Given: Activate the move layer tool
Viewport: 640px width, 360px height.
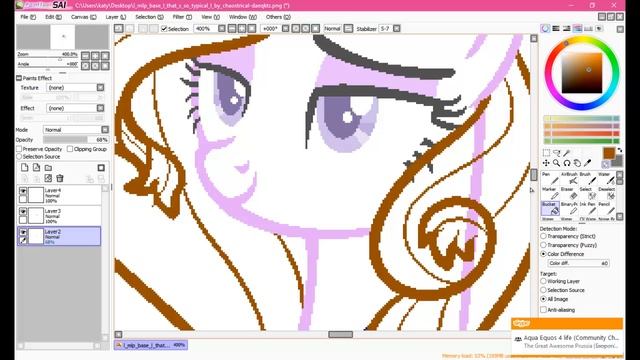Looking at the screenshot, I should [546, 163].
